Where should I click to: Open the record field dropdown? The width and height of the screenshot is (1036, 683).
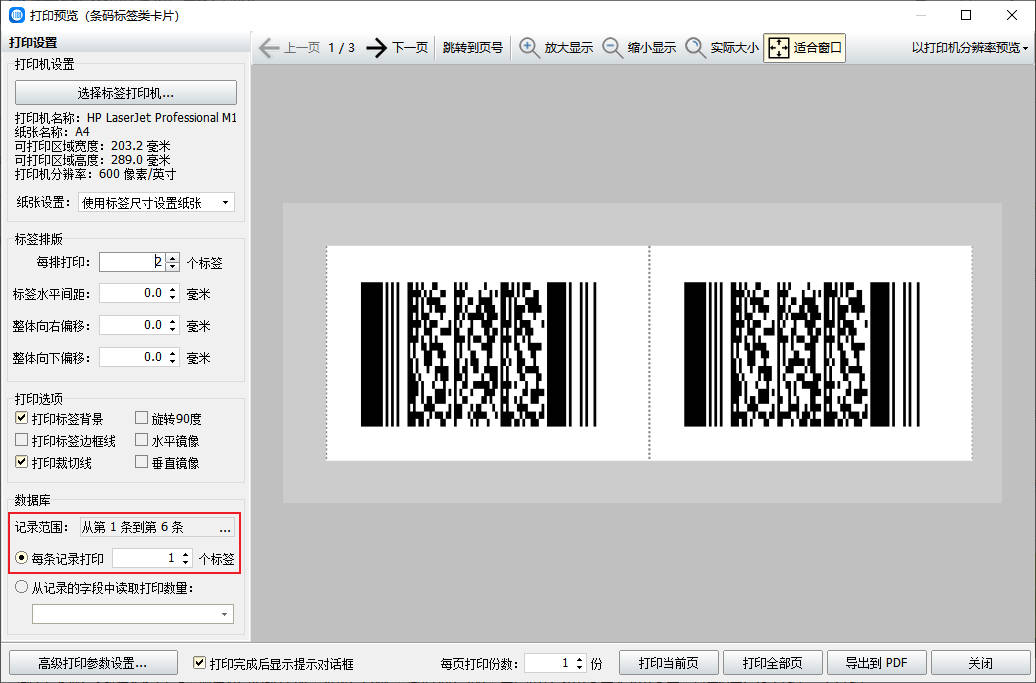(x=133, y=613)
